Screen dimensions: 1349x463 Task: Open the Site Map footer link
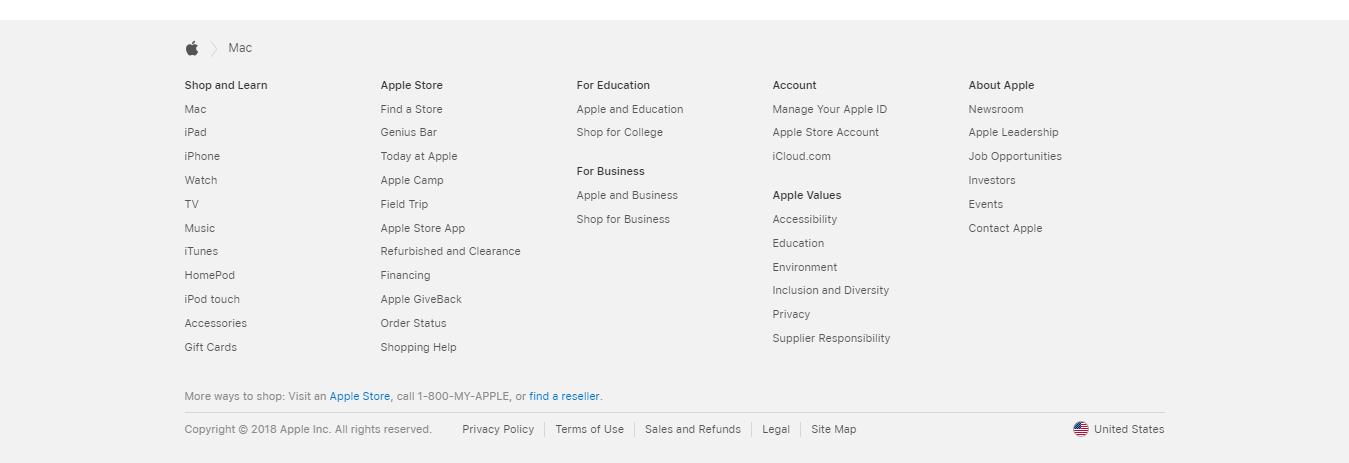click(833, 429)
